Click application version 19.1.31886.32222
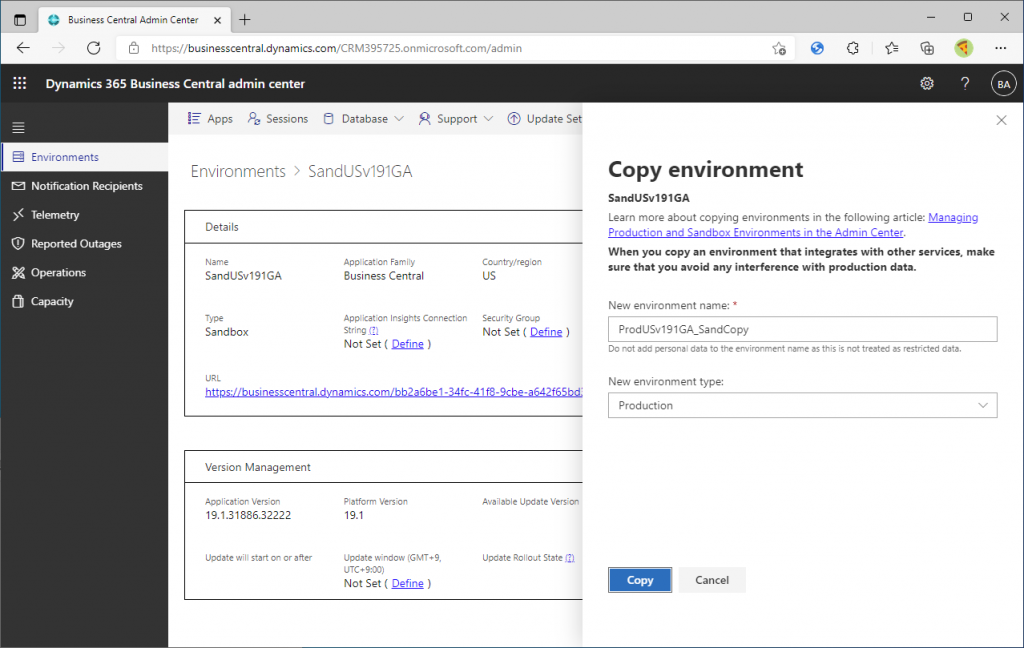 248,515
